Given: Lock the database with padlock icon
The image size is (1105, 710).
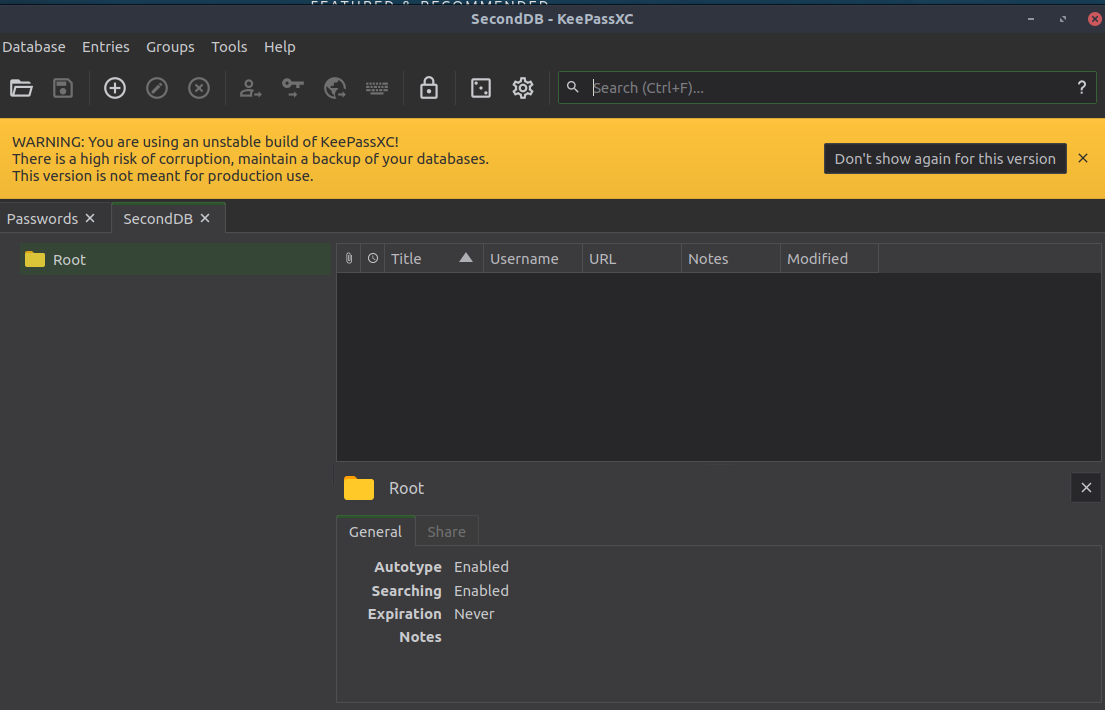Looking at the screenshot, I should point(428,88).
